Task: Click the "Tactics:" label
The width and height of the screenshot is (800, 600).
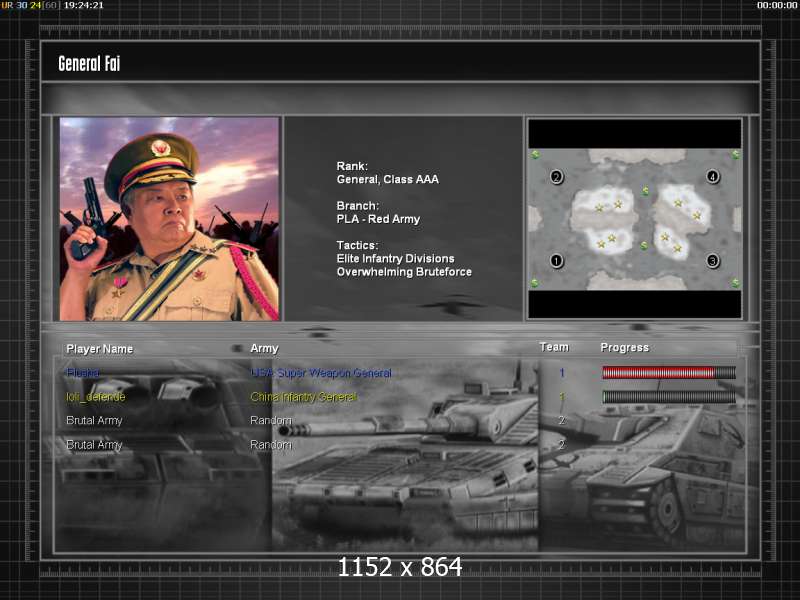Action: click(357, 245)
